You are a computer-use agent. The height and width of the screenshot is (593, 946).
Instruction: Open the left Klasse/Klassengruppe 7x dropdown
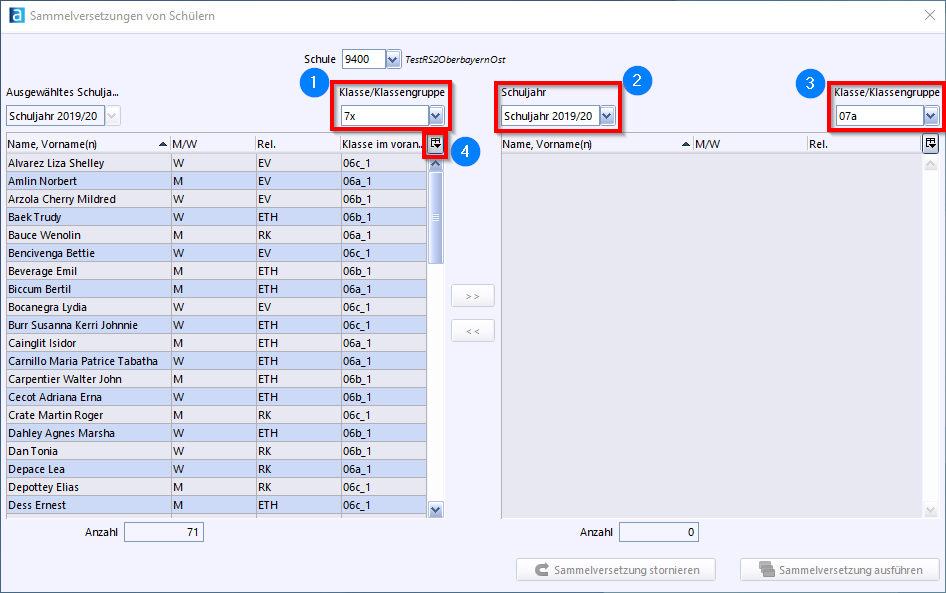click(x=435, y=116)
